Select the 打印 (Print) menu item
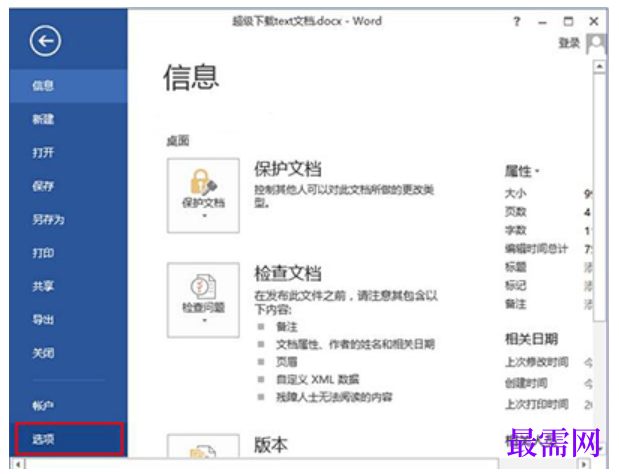The image size is (619, 474). point(68,253)
